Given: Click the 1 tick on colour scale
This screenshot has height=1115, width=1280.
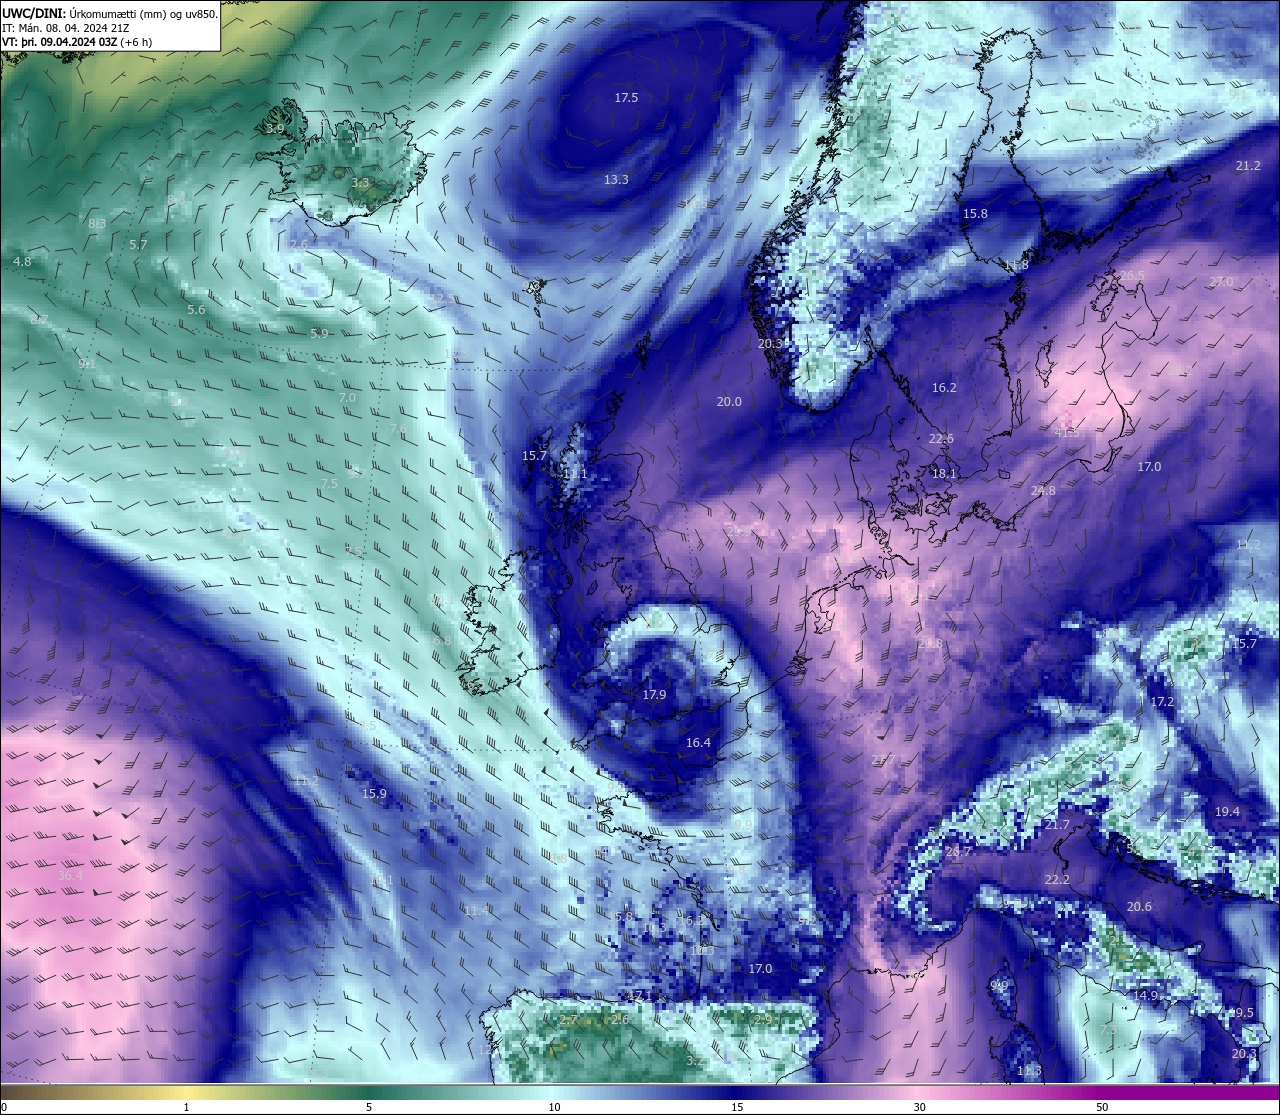Looking at the screenshot, I should click(x=186, y=1107).
